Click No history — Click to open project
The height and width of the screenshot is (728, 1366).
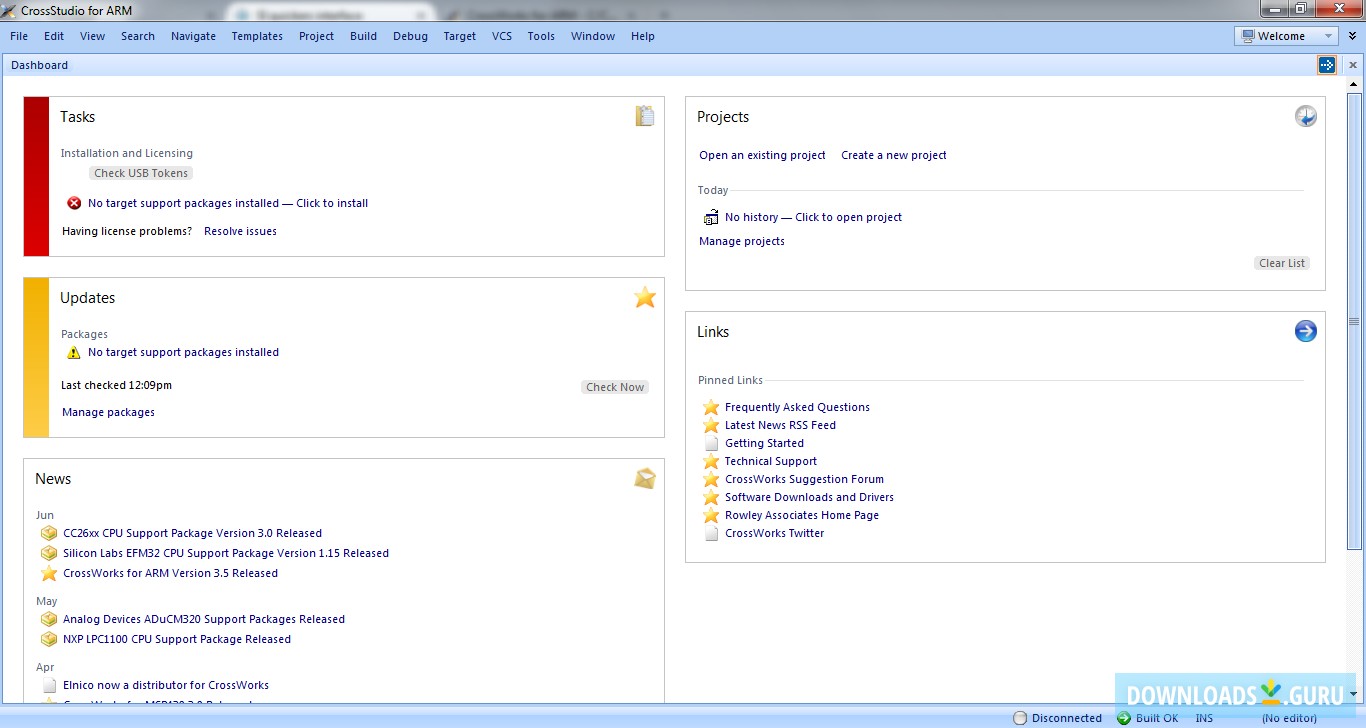pyautogui.click(x=813, y=217)
